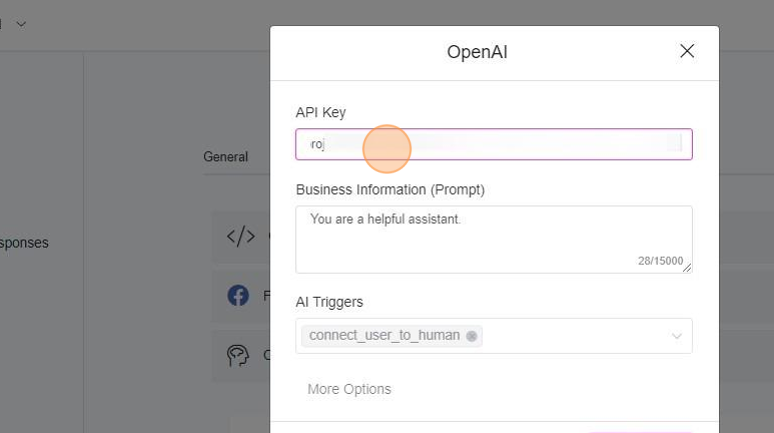The height and width of the screenshot is (433, 774).
Task: Click the code embed brackets icon
Action: coord(240,237)
